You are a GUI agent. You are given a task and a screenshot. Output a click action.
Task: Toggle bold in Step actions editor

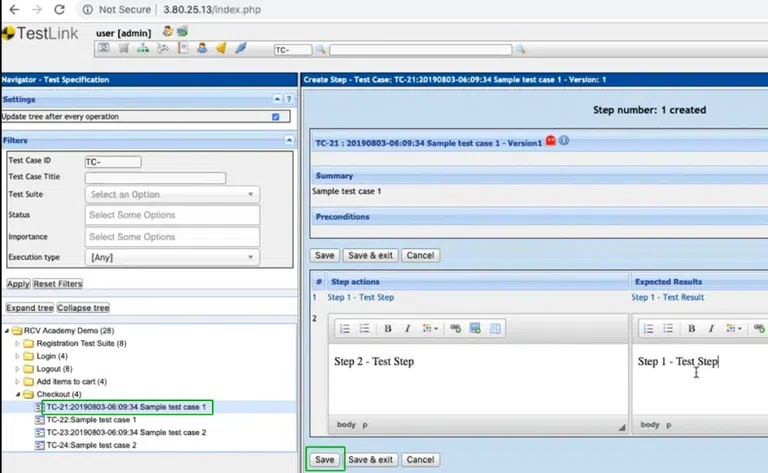[388, 329]
